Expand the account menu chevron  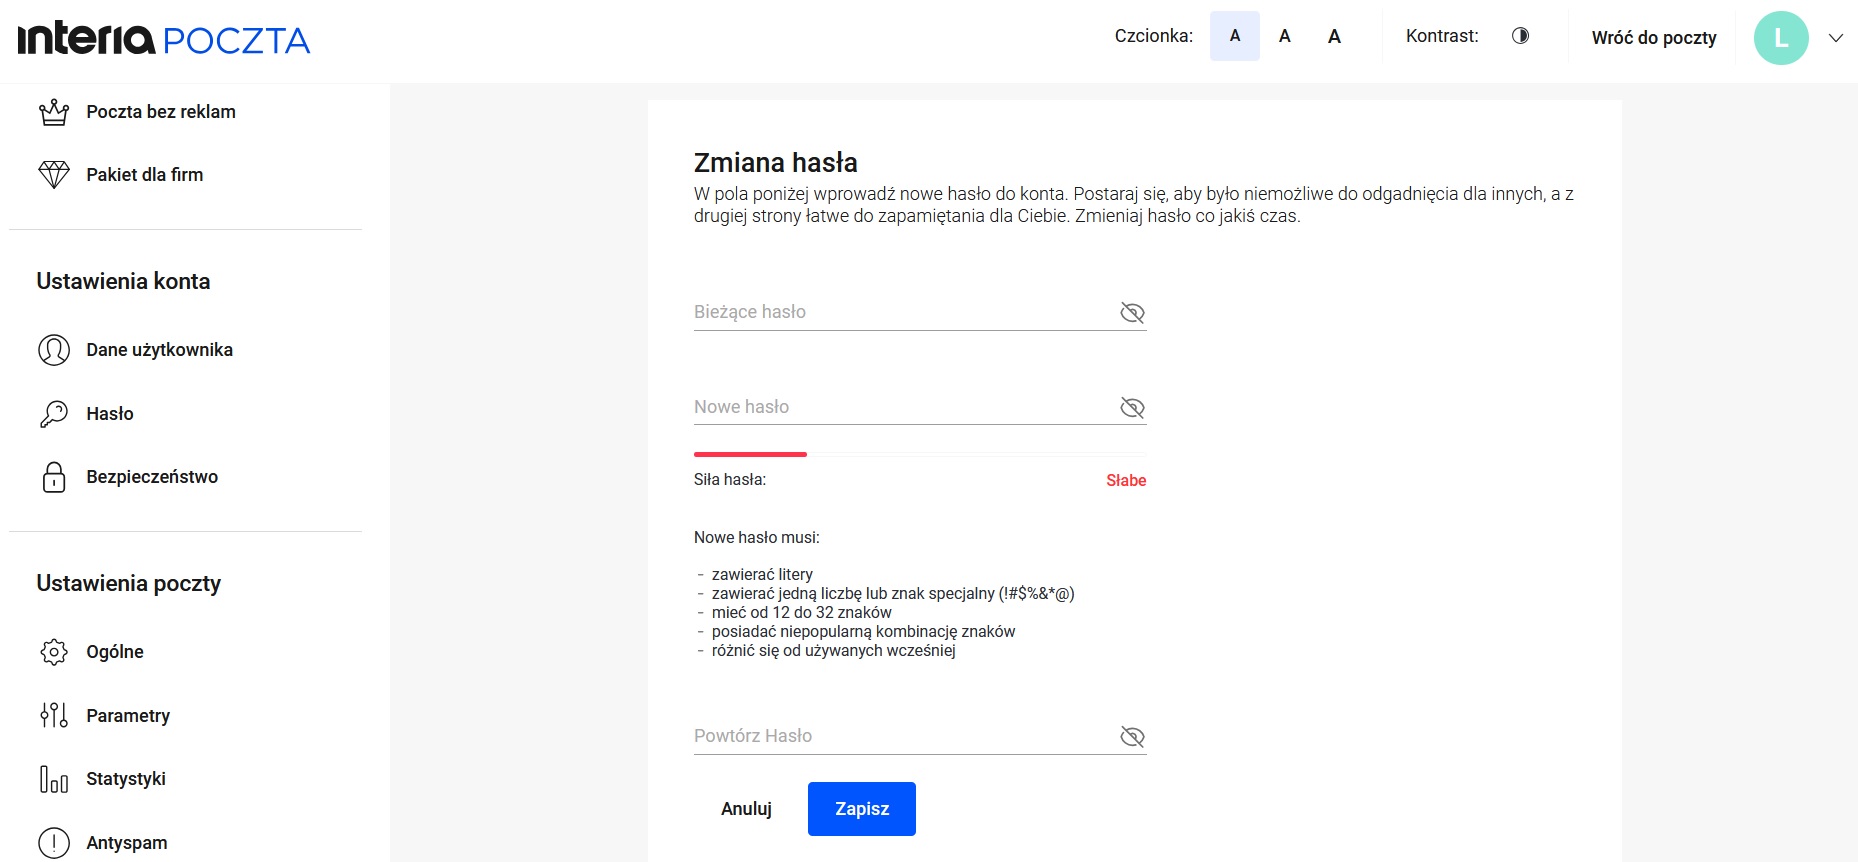point(1835,38)
